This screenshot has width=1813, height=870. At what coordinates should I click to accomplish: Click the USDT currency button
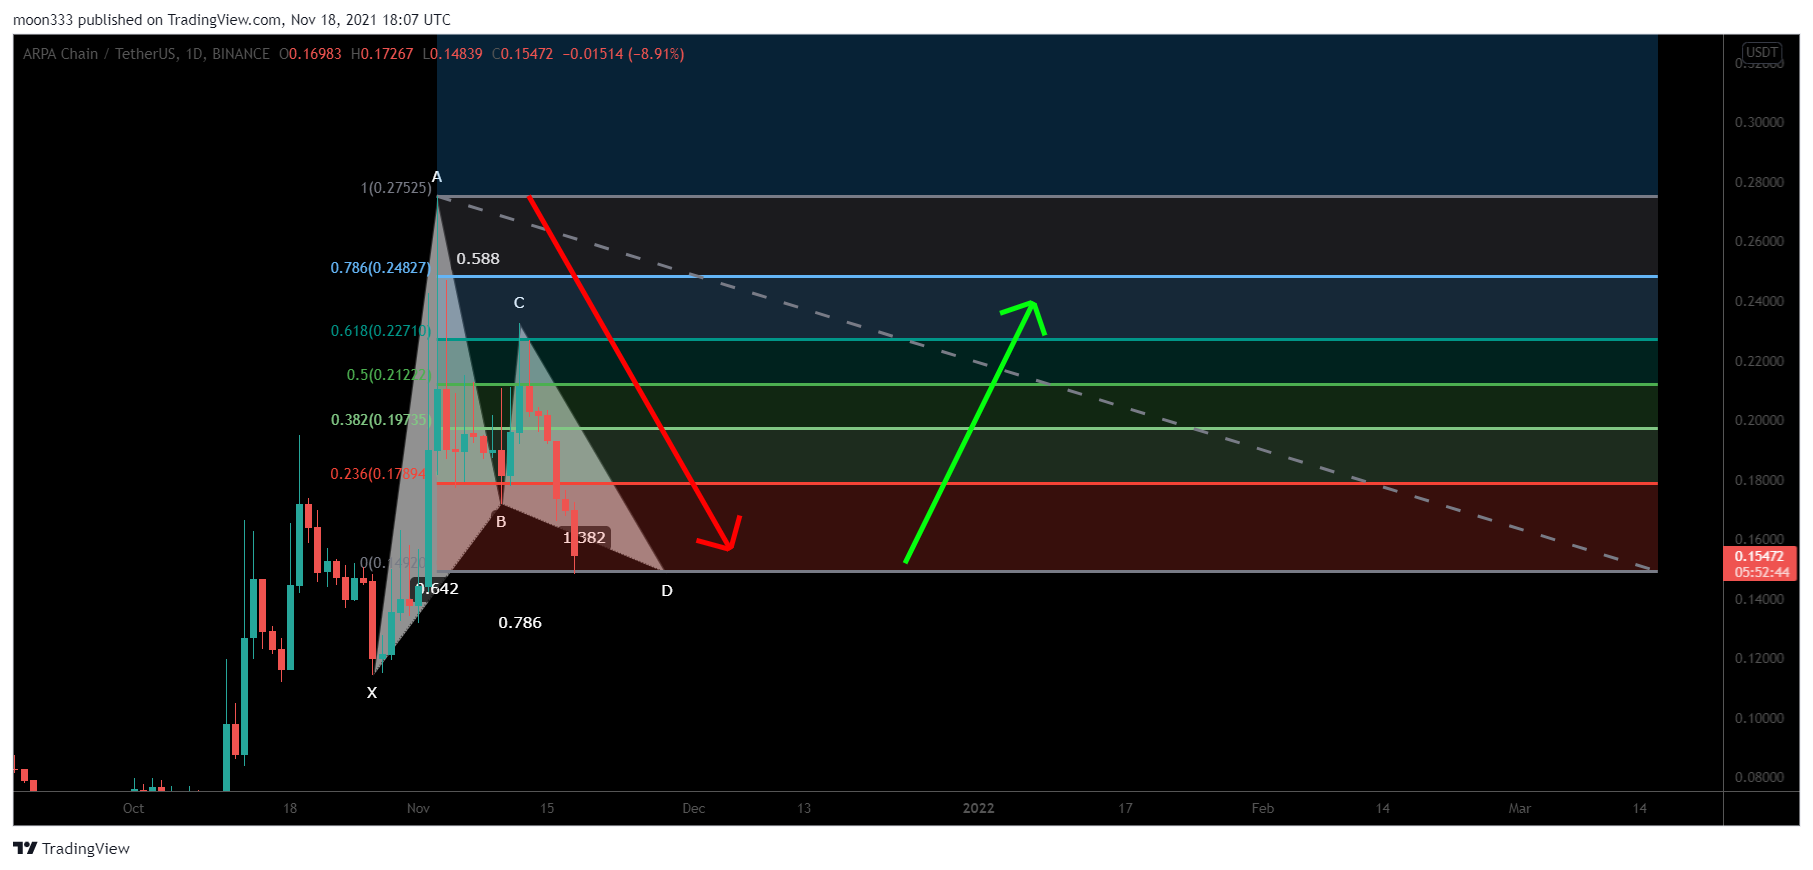point(1761,52)
